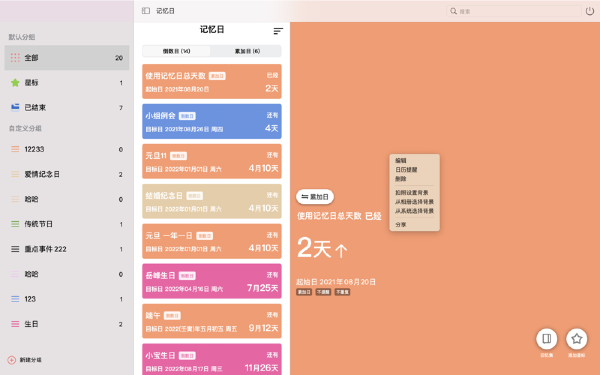Viewport: 600px width, 375px height.
Task: Click the 9月12天 value on 端午
Action: click(x=263, y=328)
